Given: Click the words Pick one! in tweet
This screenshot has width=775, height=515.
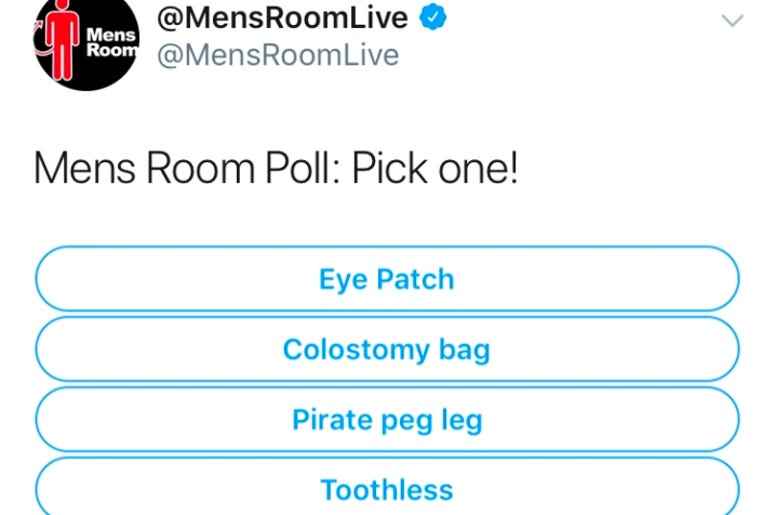Looking at the screenshot, I should coord(435,168).
